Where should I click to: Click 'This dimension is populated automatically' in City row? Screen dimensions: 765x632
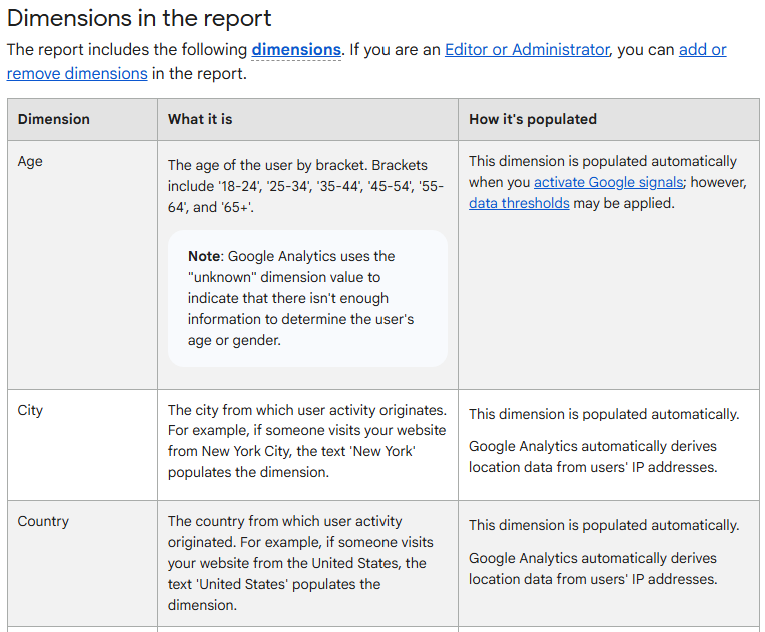click(604, 414)
